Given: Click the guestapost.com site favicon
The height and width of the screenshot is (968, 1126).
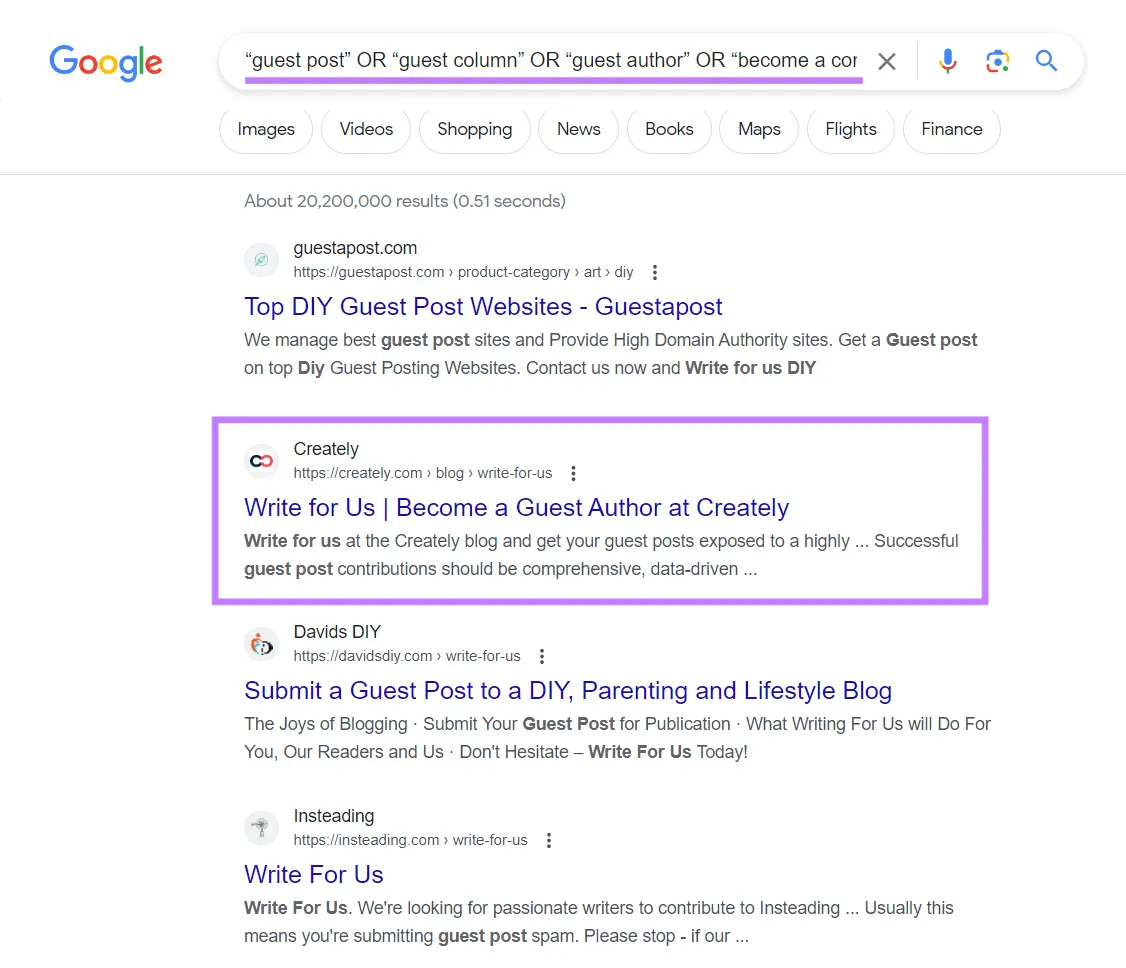Looking at the screenshot, I should coord(261,259).
